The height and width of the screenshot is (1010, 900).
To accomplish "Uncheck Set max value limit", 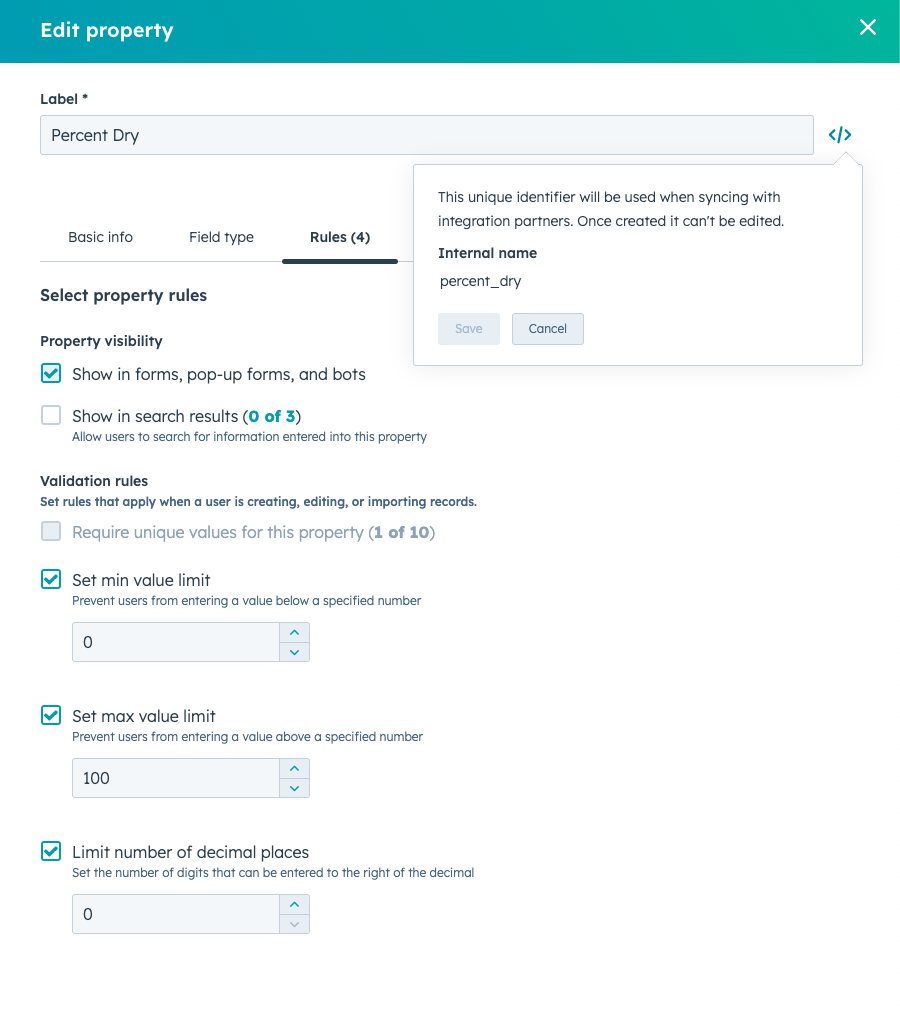I will pyautogui.click(x=50, y=715).
